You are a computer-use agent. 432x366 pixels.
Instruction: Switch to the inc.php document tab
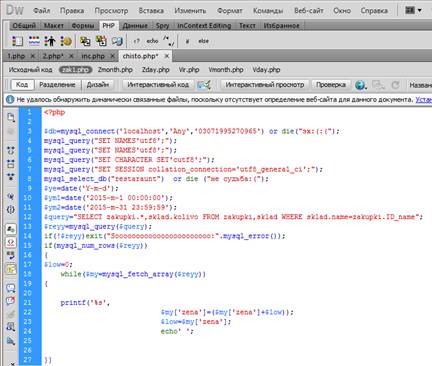pyautogui.click(x=93, y=56)
